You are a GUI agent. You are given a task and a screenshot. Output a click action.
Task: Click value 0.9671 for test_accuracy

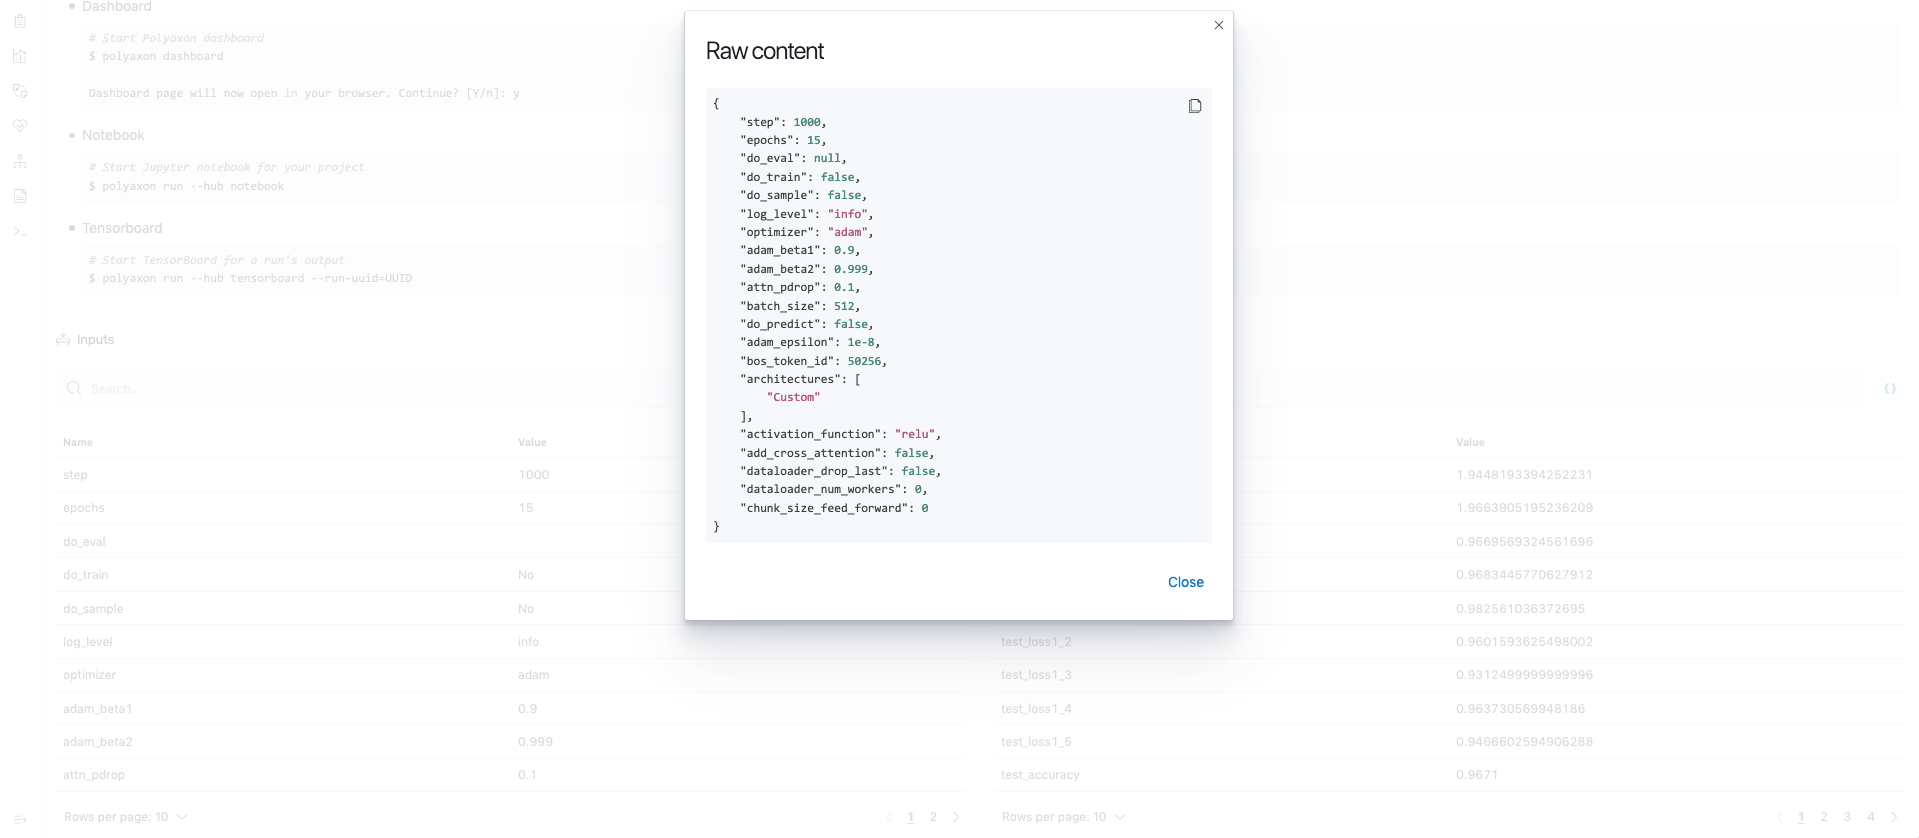click(x=1477, y=775)
